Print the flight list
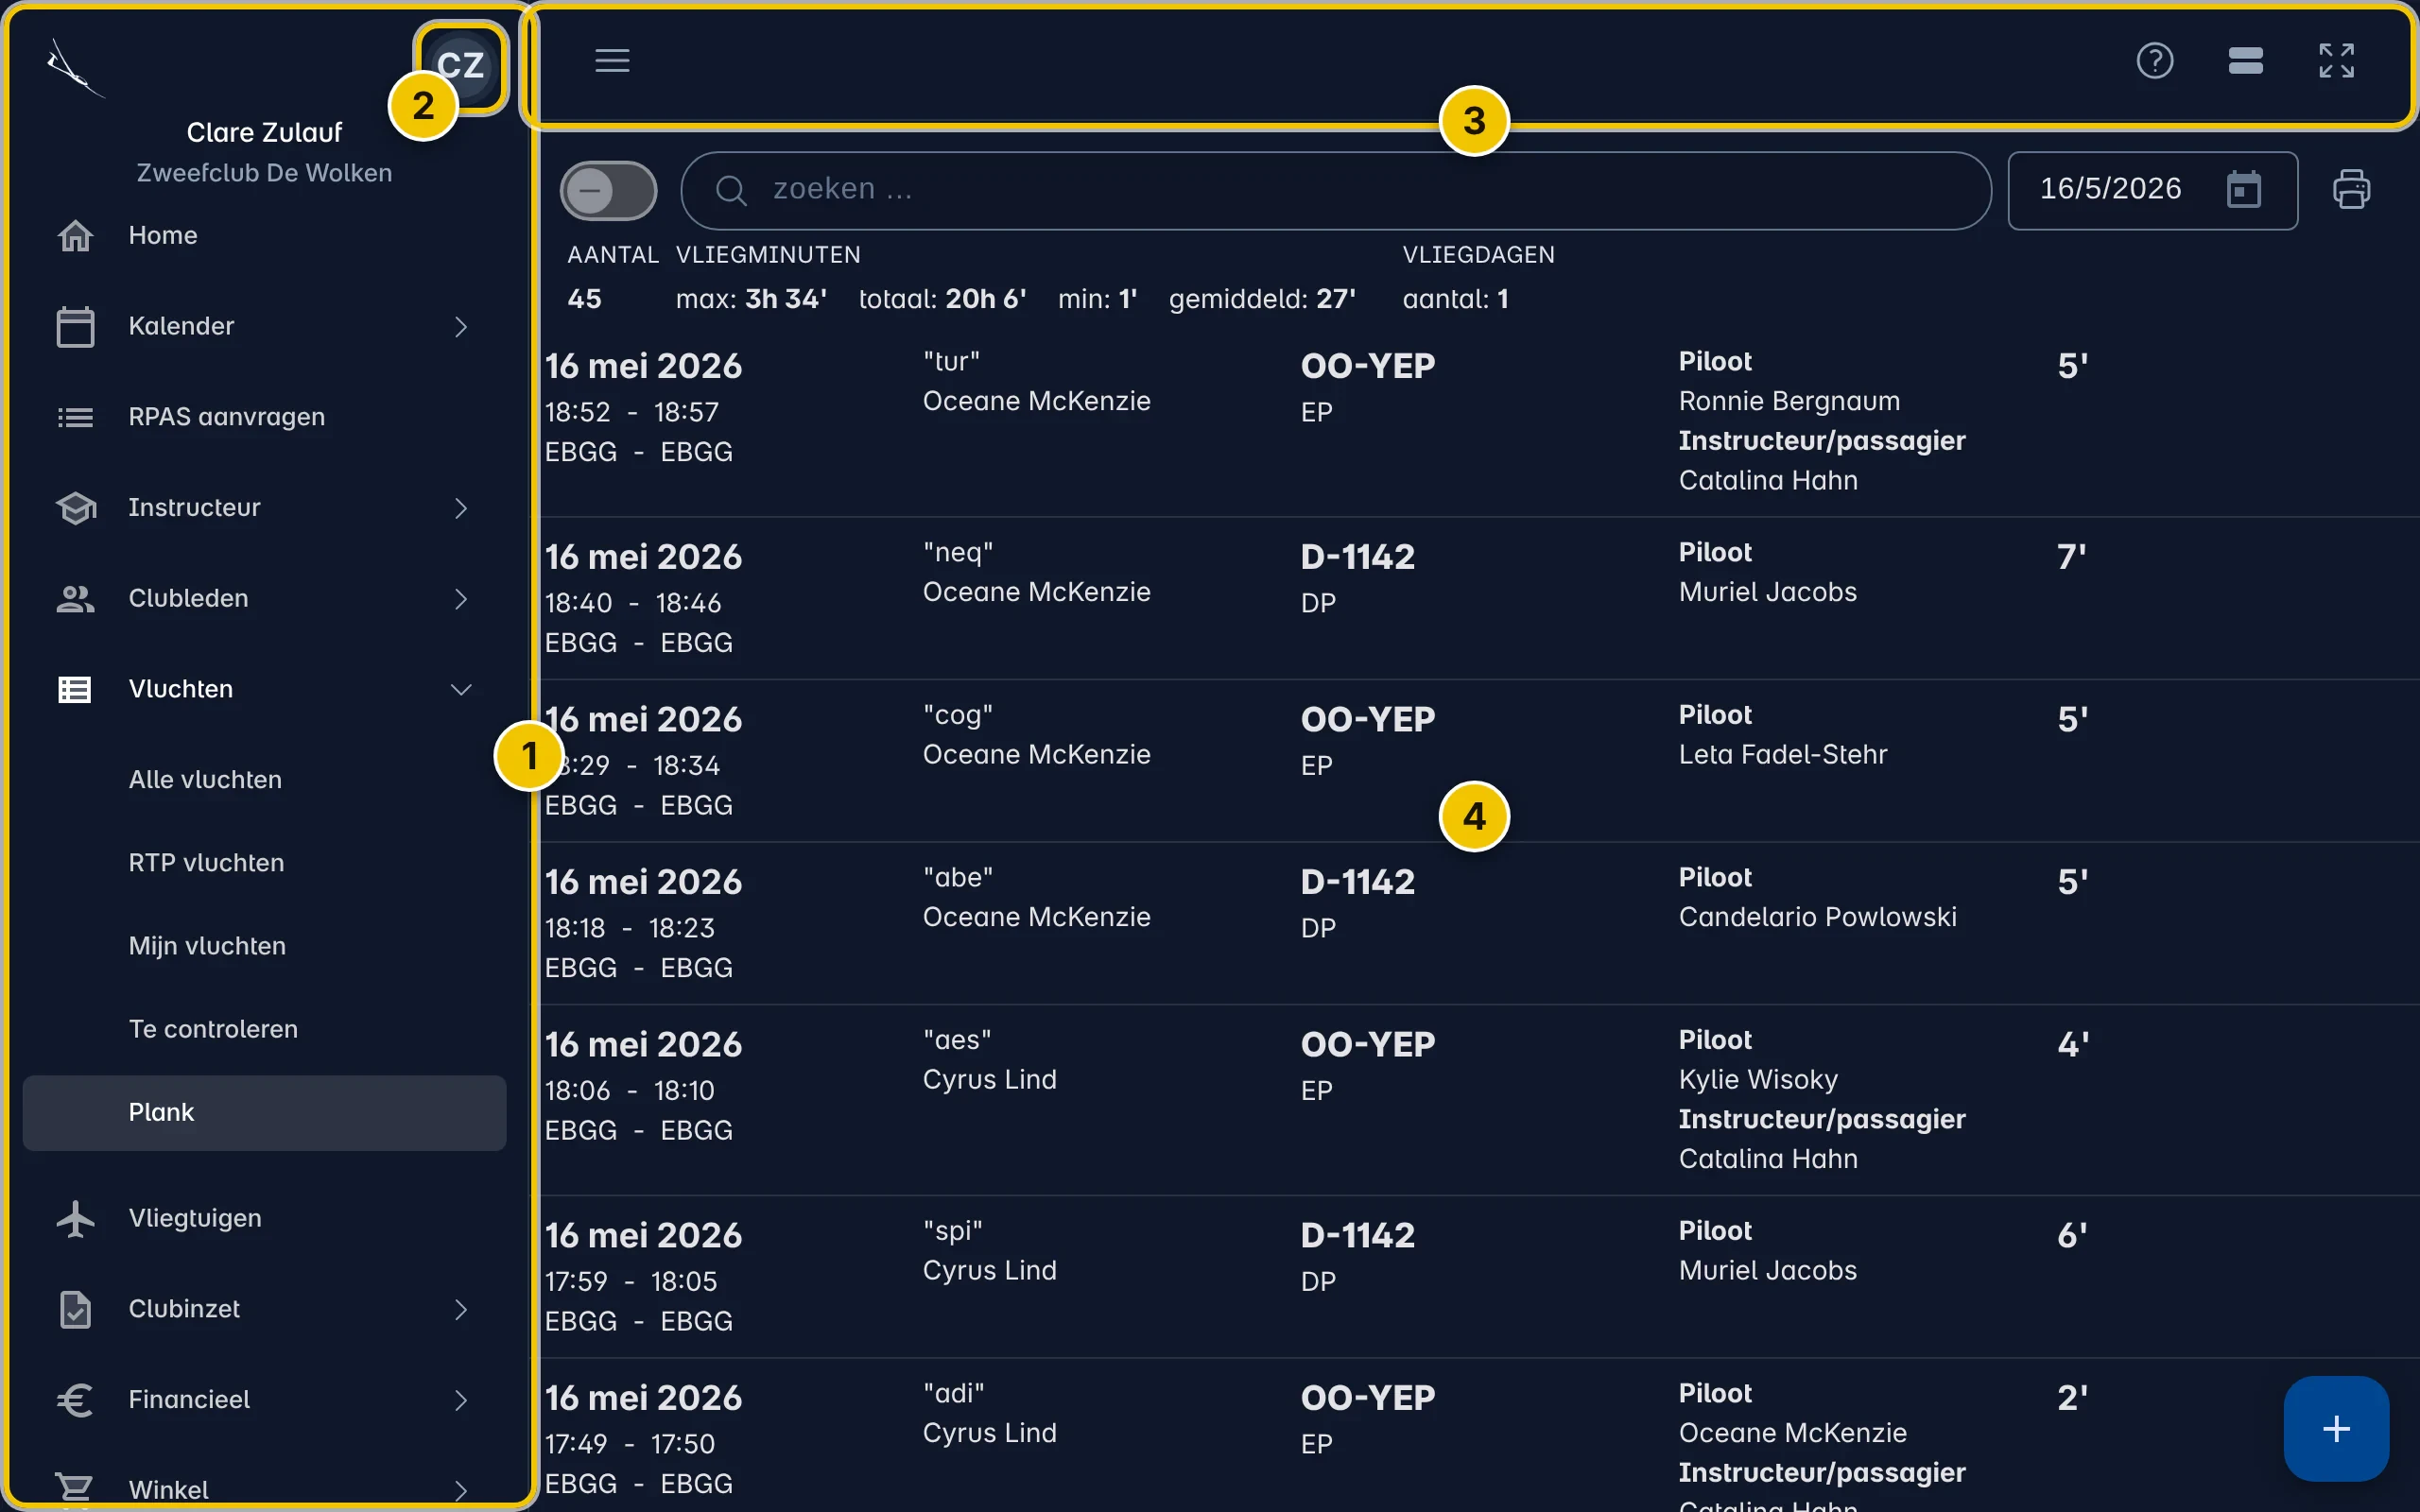The height and width of the screenshot is (1512, 2420). (2350, 189)
